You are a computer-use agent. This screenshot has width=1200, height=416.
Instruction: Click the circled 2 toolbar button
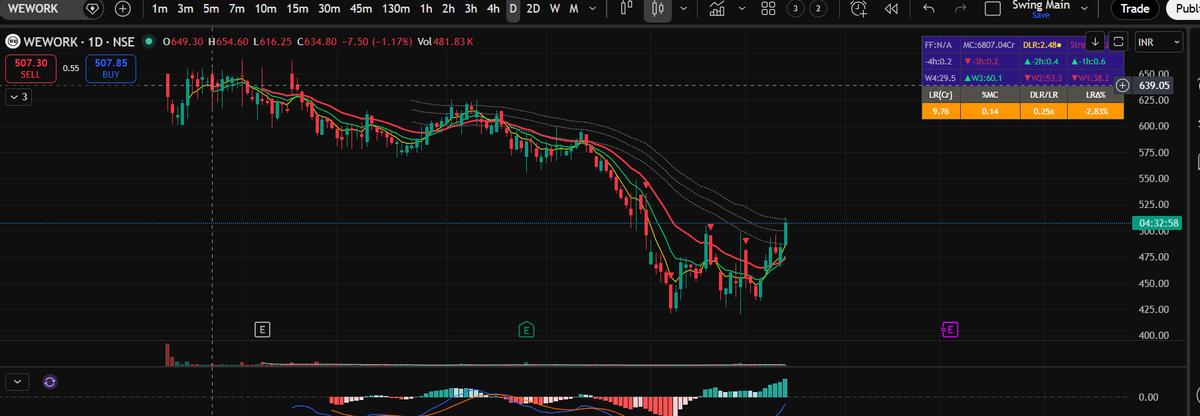point(817,9)
